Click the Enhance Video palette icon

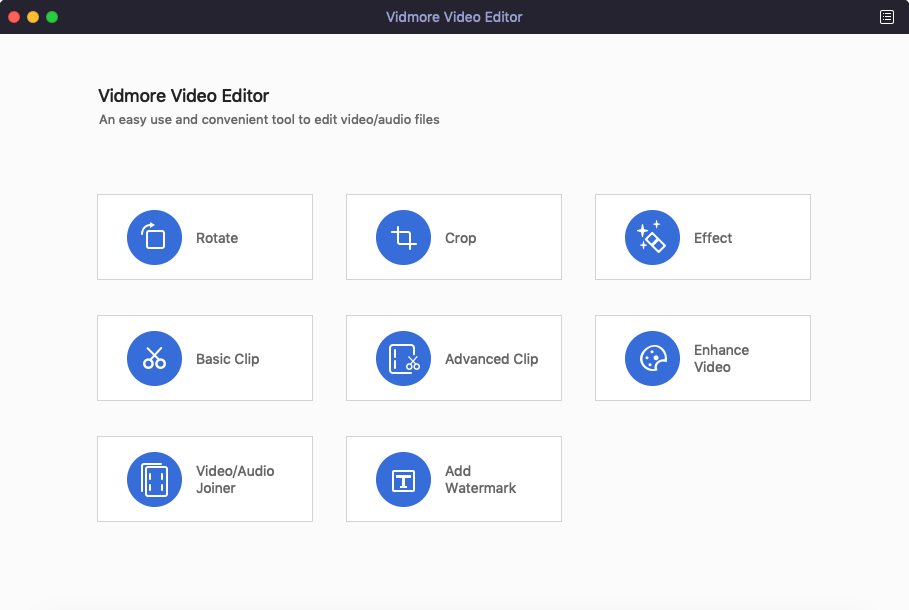[x=652, y=358]
